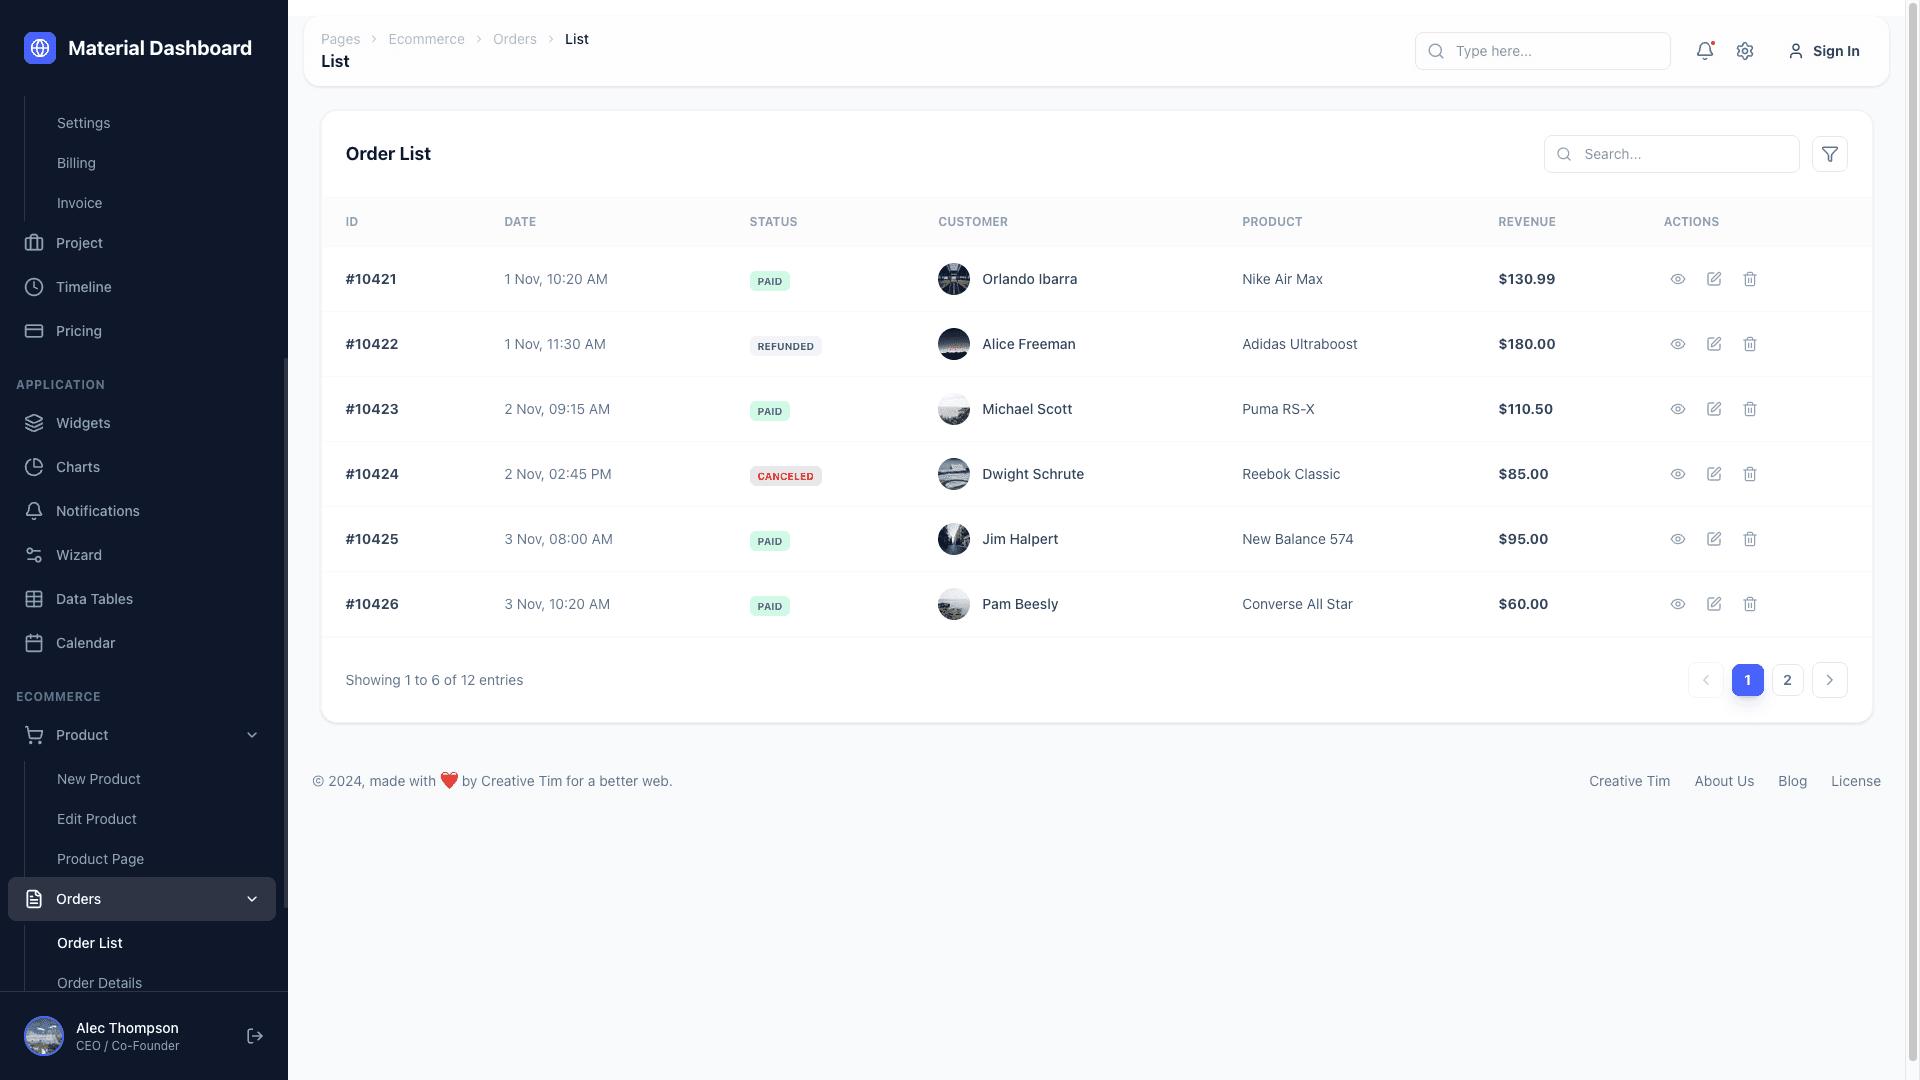Click the Creative Tim footer link
Viewport: 1920px width, 1080px height.
pos(1629,781)
